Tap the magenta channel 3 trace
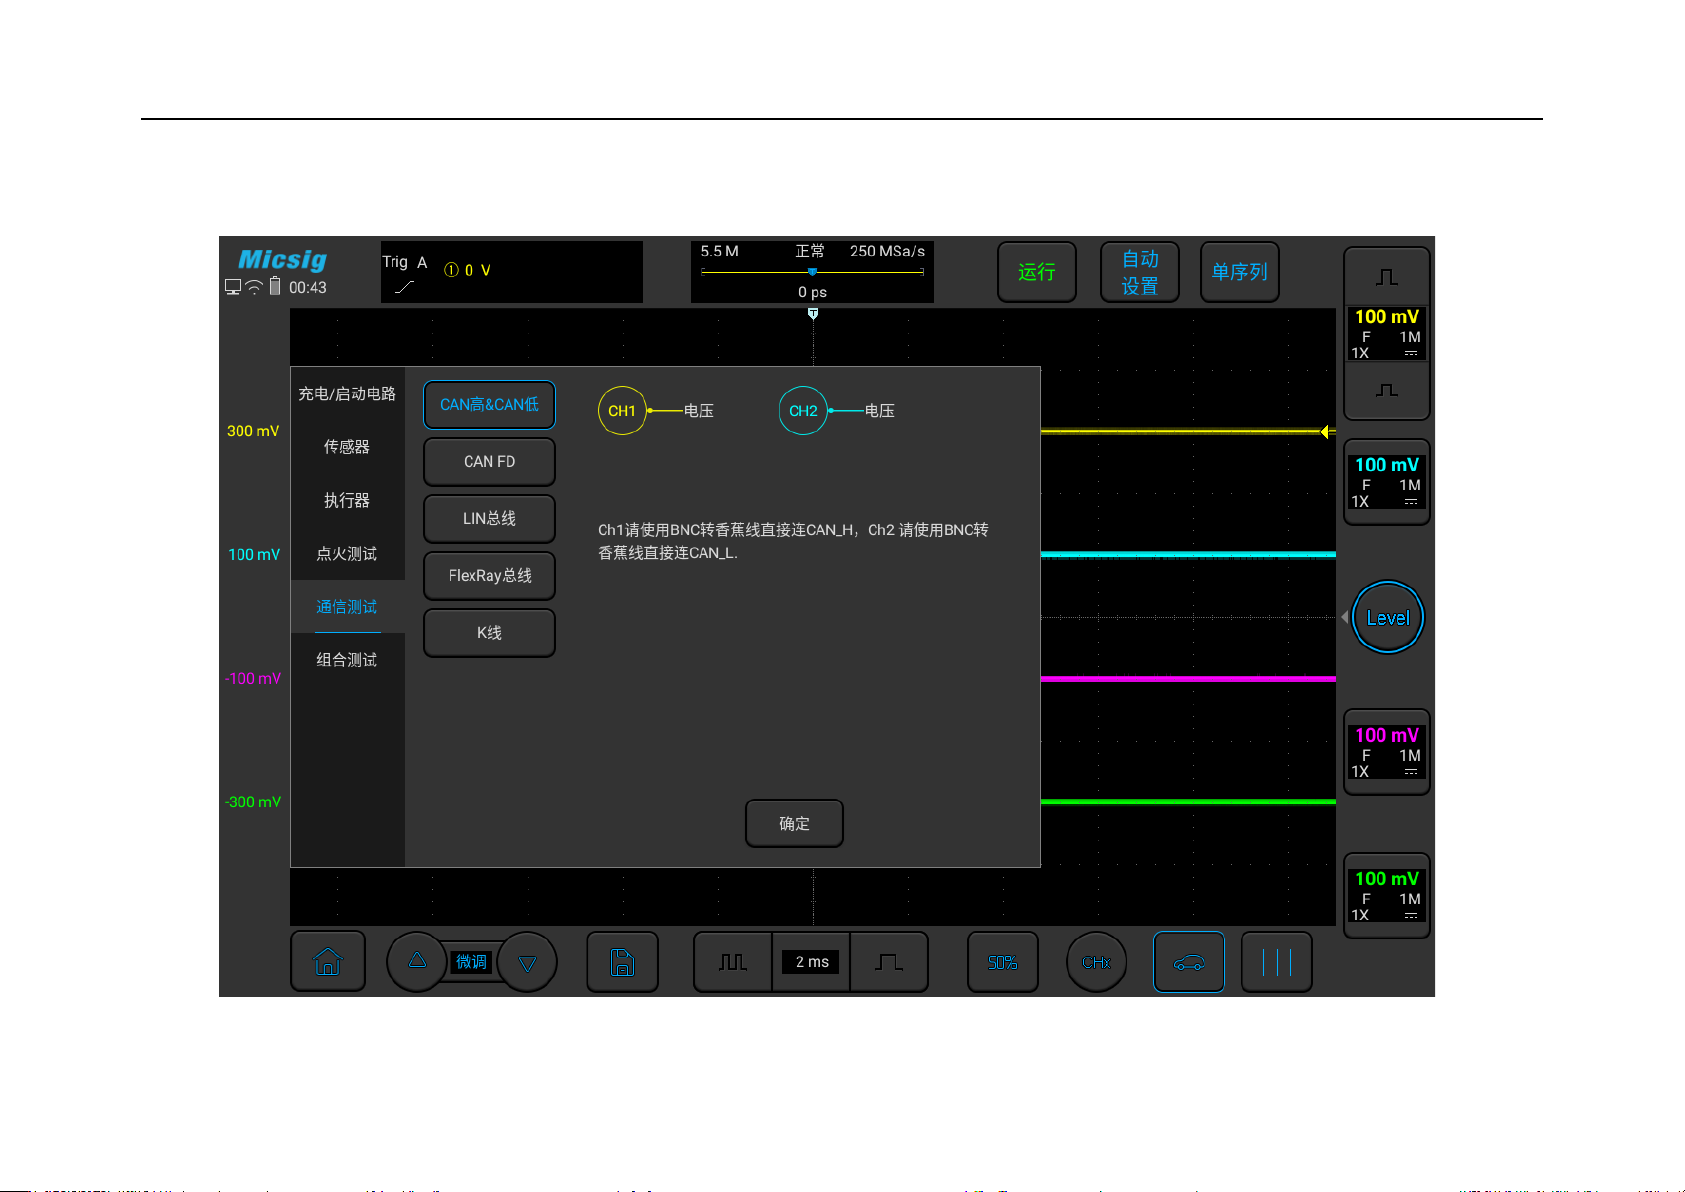 coord(1188,679)
